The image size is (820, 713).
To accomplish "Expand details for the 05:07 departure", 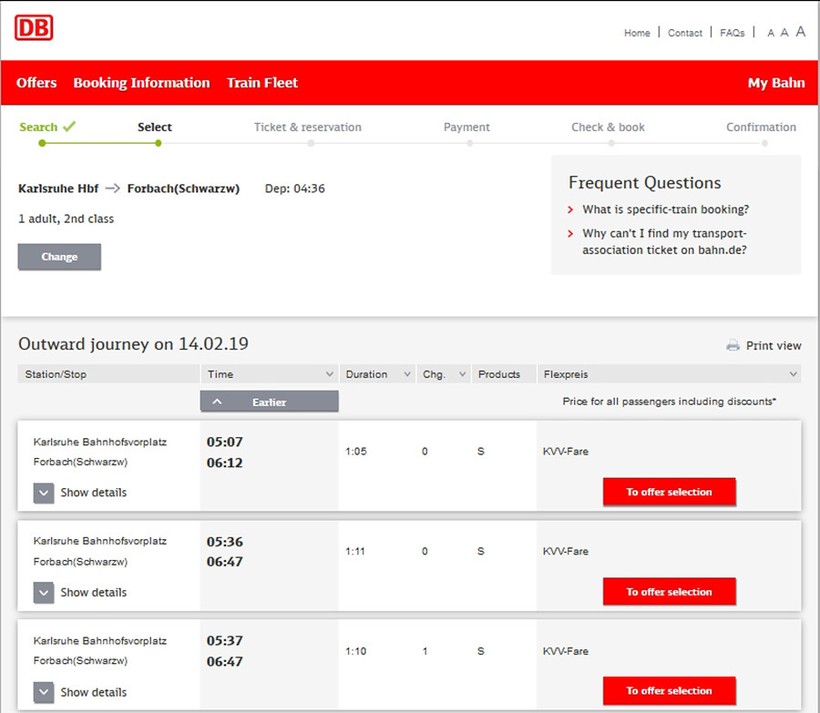I will pyautogui.click(x=44, y=492).
